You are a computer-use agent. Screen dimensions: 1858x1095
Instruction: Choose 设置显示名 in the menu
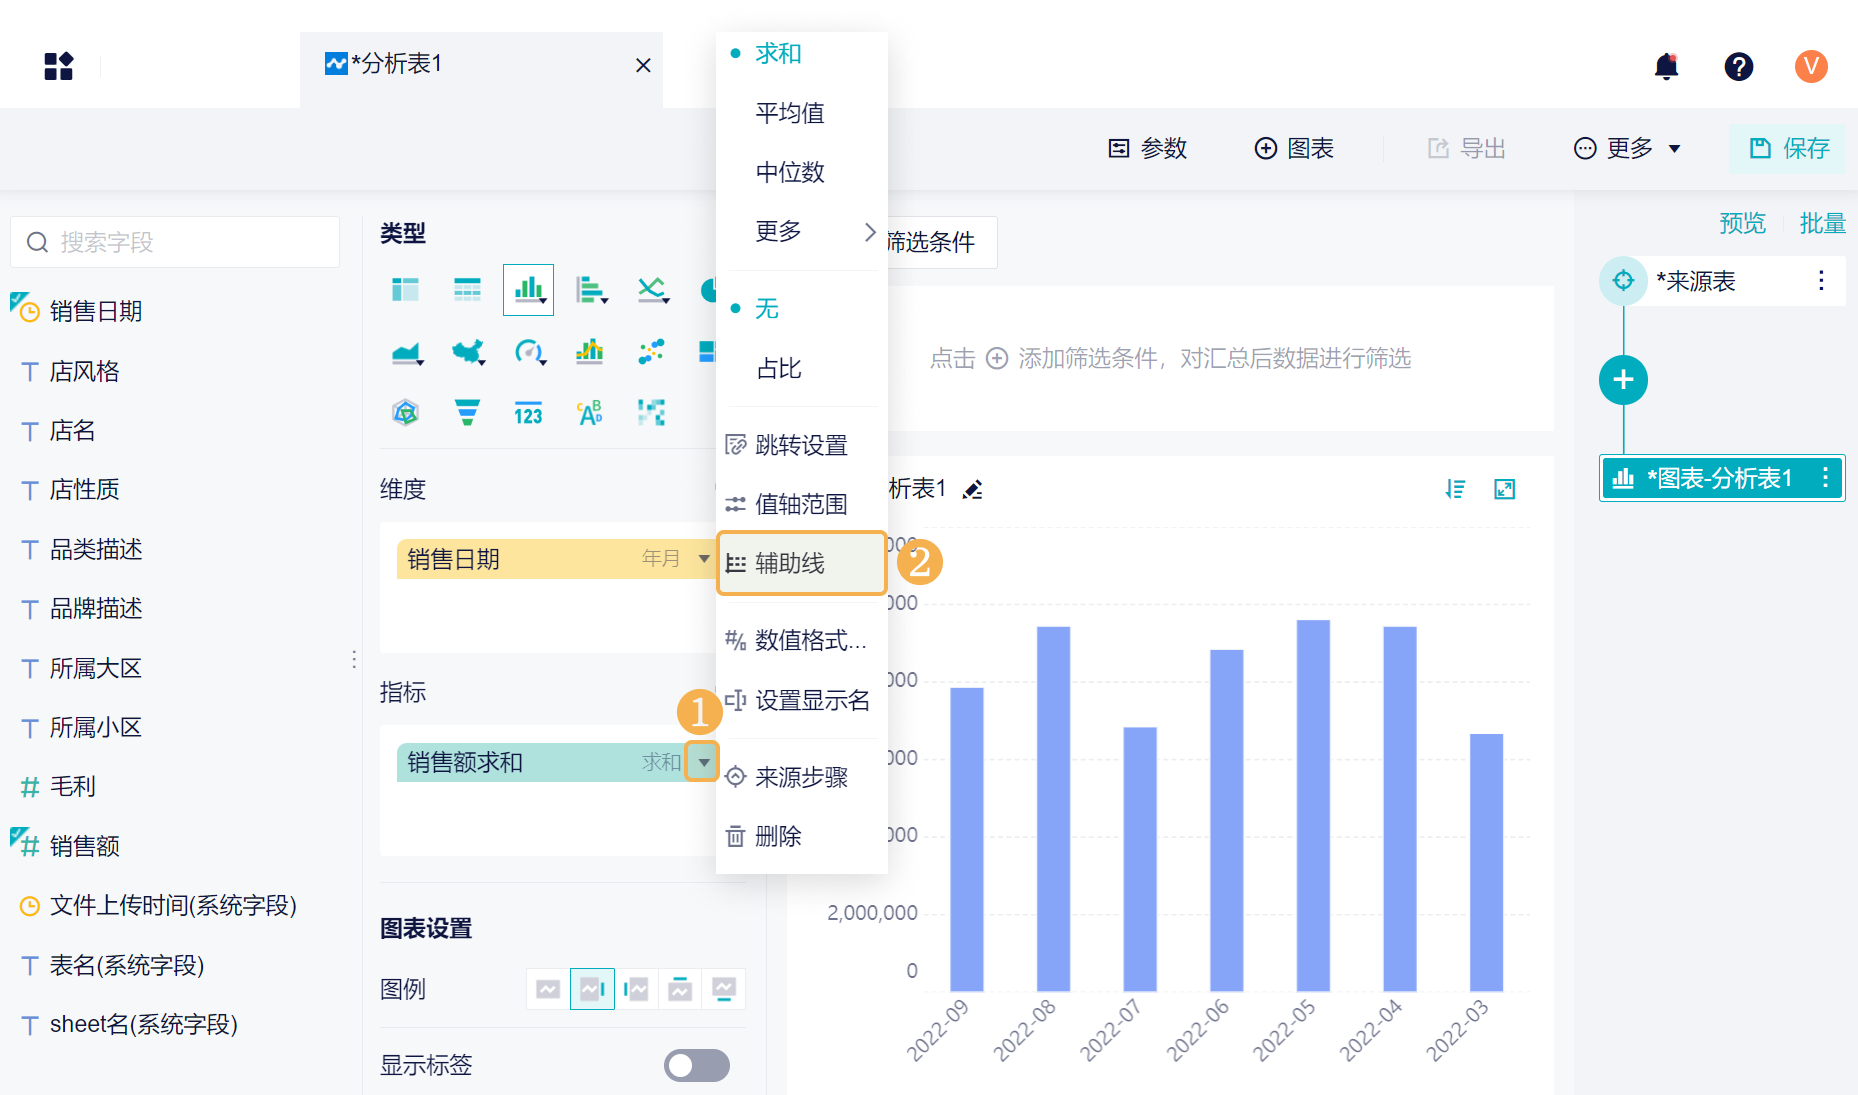pyautogui.click(x=802, y=700)
